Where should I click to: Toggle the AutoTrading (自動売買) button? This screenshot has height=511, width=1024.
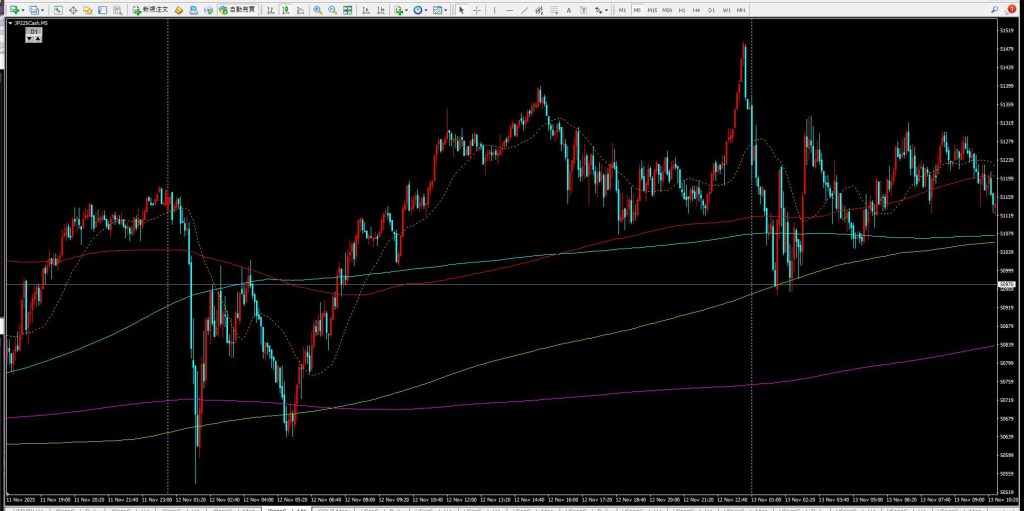point(236,10)
